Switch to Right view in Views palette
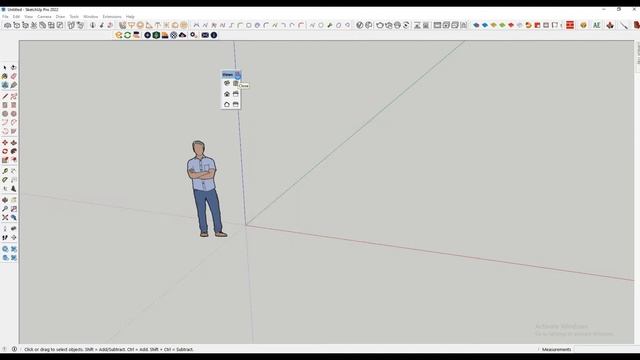Viewport: 640px width, 360px height. tap(236, 94)
